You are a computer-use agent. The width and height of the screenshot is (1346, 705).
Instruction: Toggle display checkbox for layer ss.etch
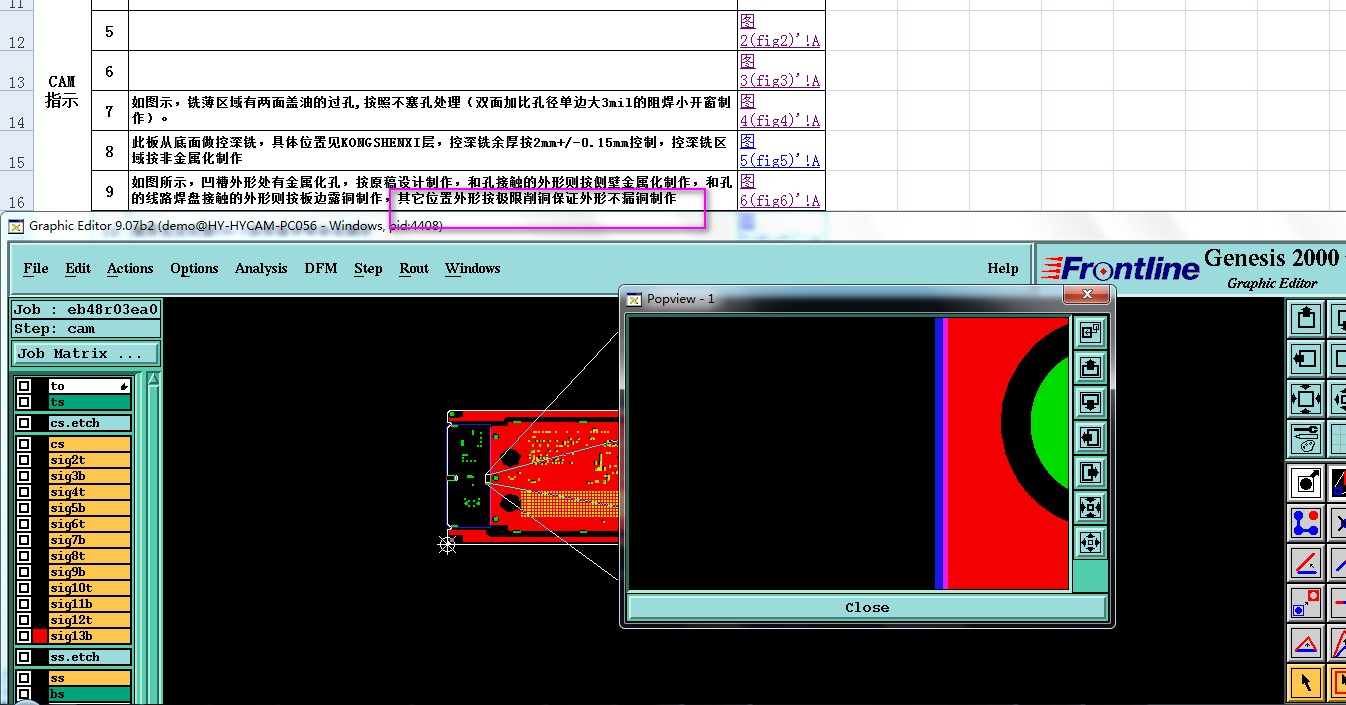click(x=23, y=657)
